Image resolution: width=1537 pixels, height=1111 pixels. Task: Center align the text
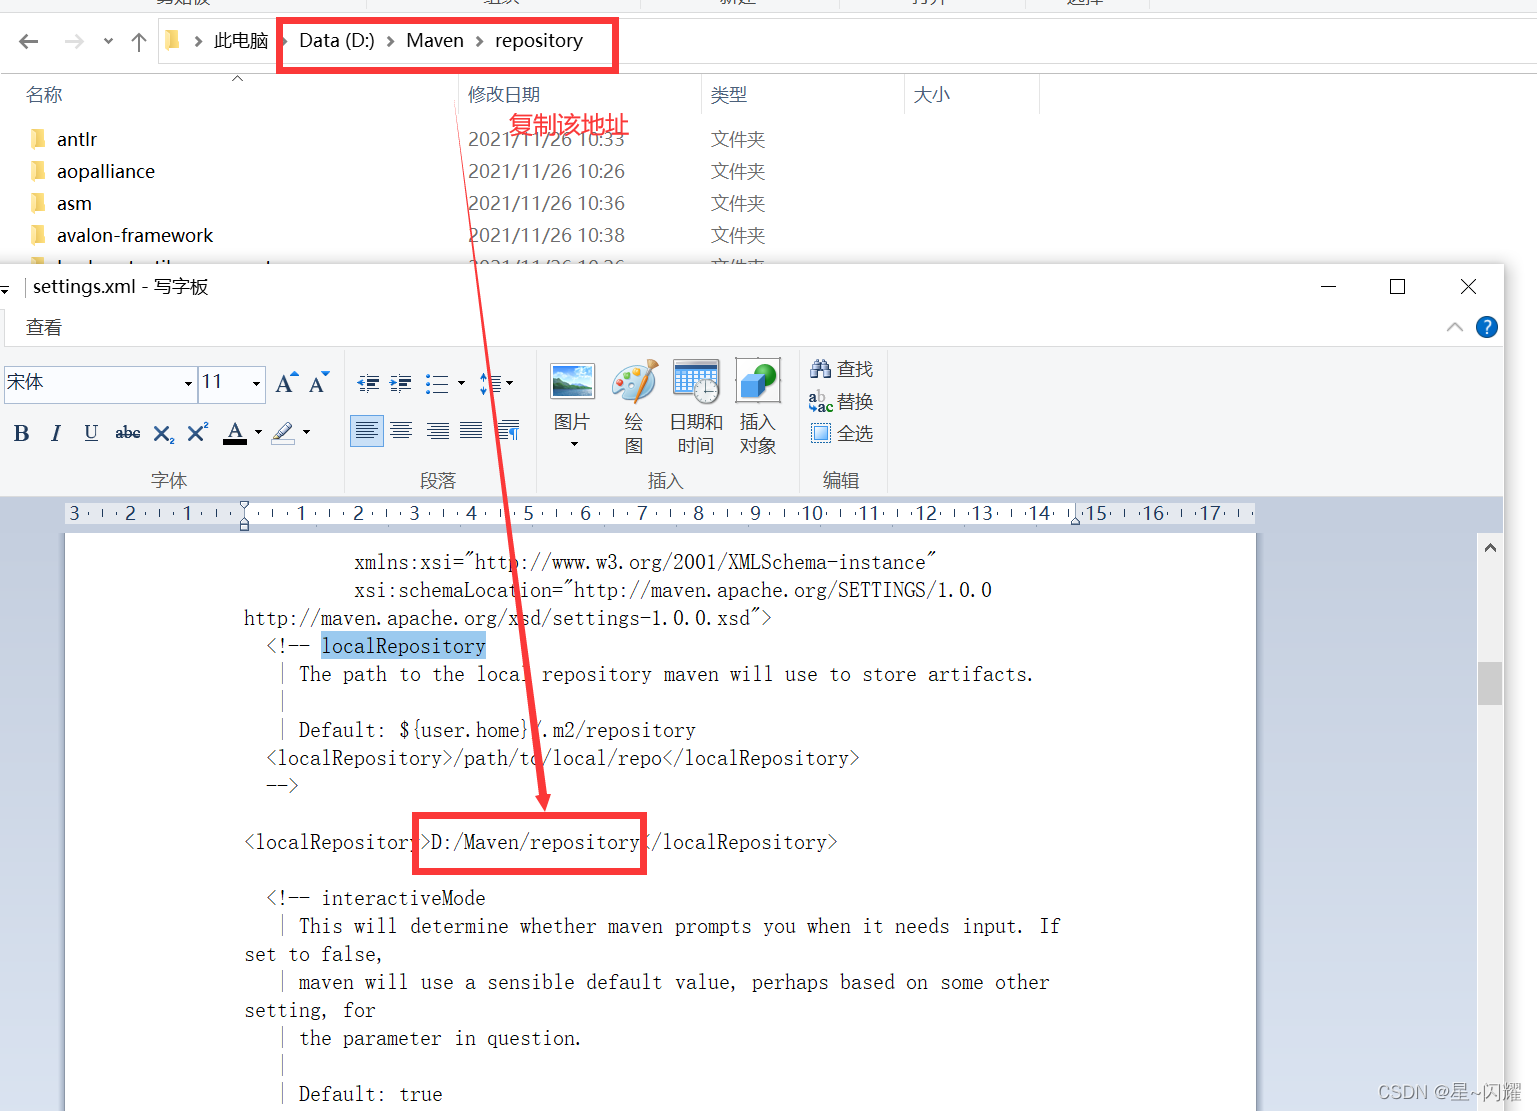401,431
